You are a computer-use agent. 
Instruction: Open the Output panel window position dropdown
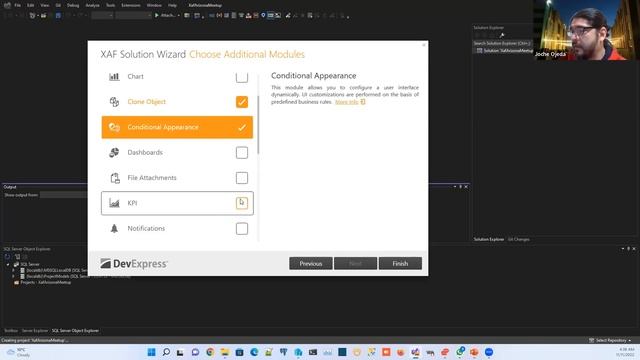[455, 187]
